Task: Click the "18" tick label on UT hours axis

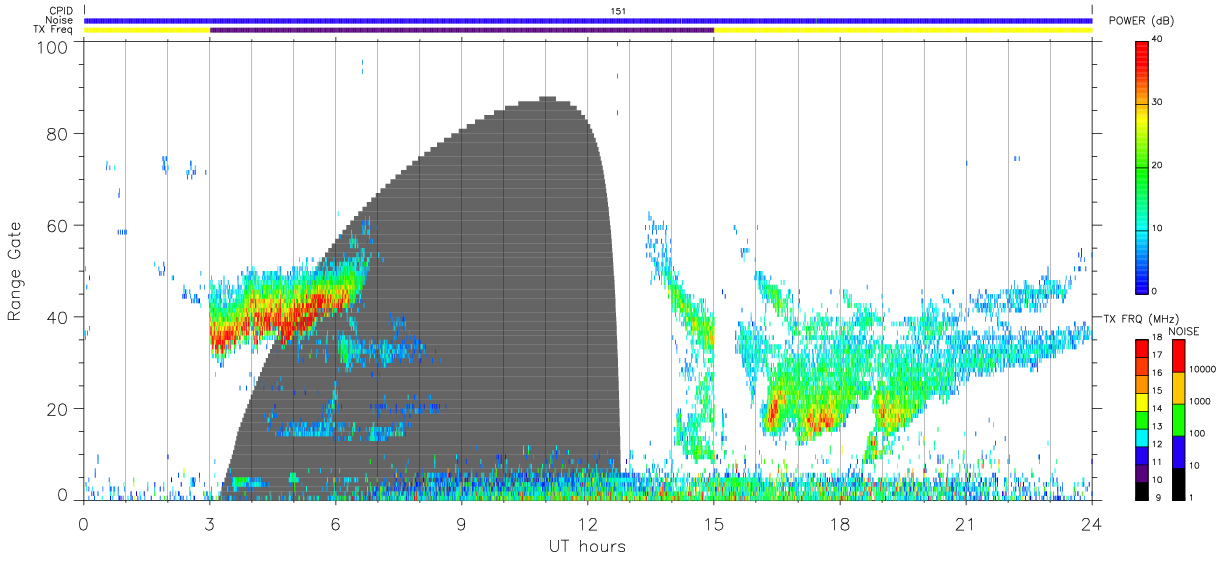Action: pos(840,523)
